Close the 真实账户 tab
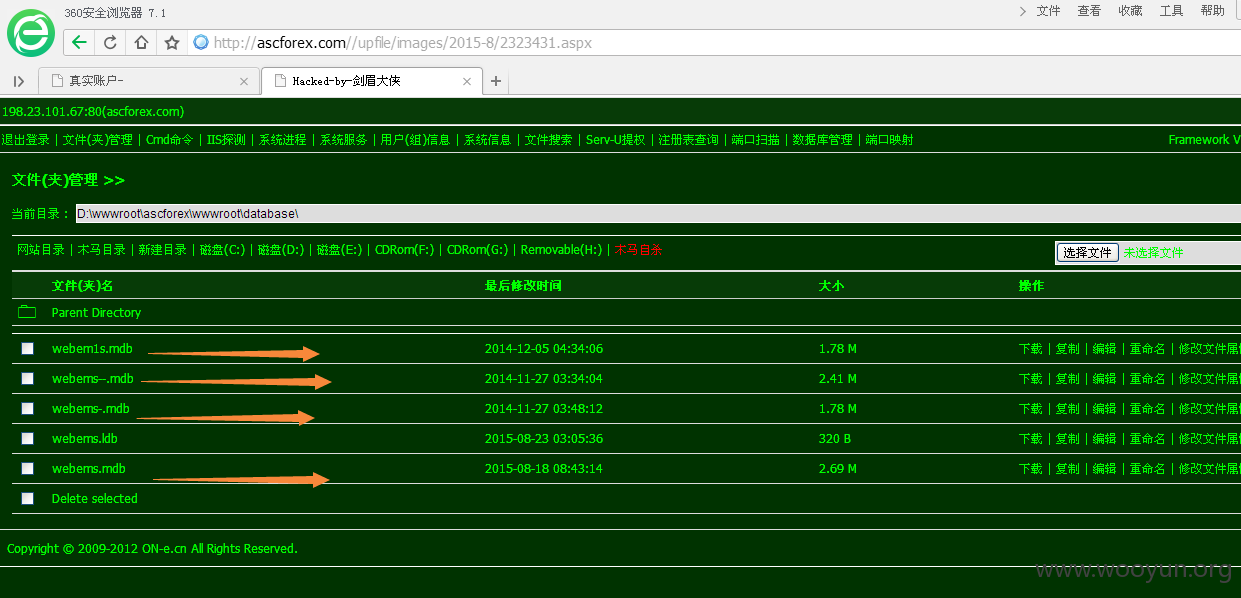Screen dimensions: 1241x598 click(244, 81)
